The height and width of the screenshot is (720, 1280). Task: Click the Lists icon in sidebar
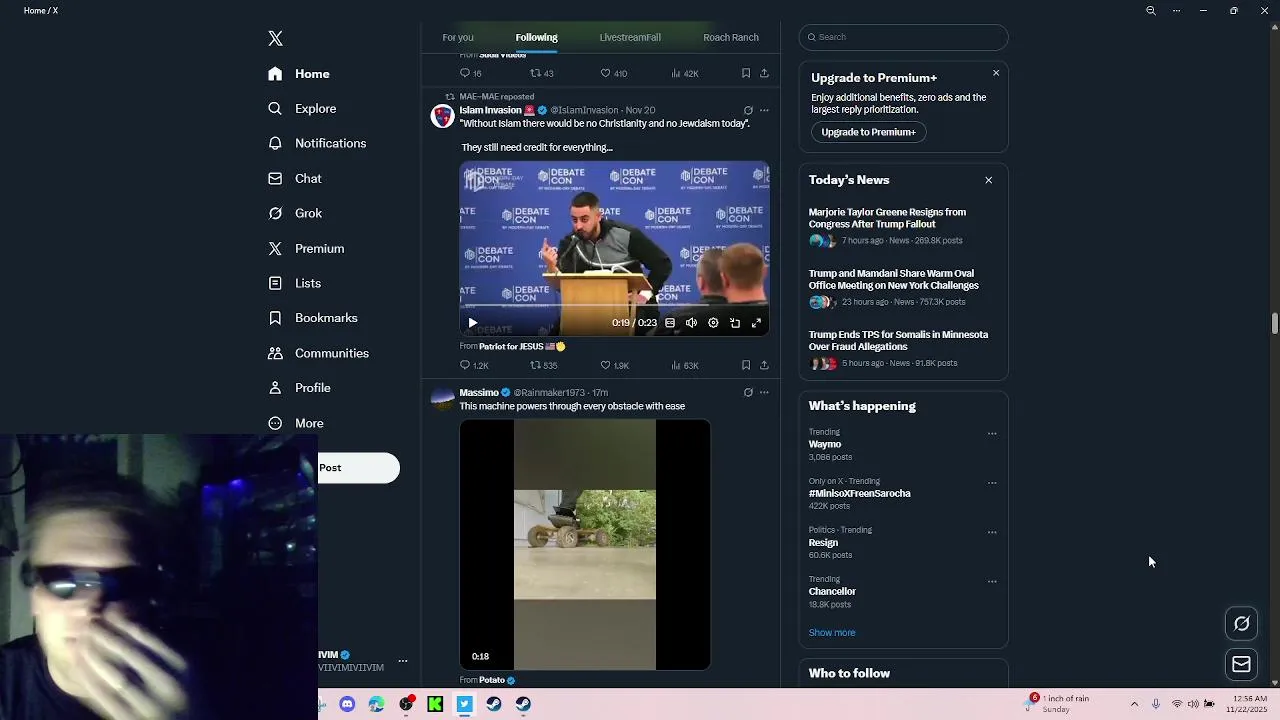pyautogui.click(x=275, y=283)
